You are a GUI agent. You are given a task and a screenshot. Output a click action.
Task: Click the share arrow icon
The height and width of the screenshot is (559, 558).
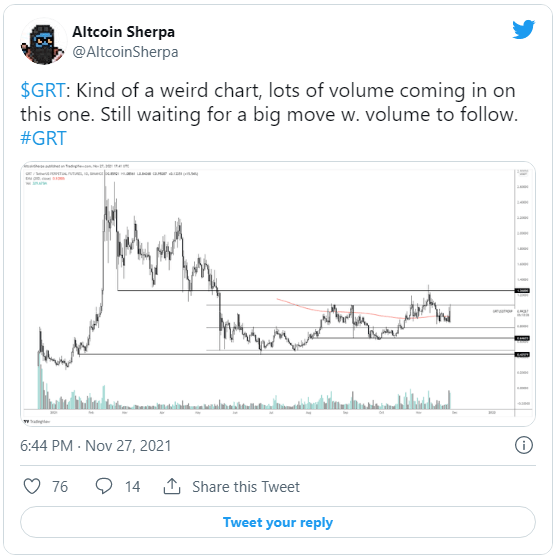click(x=172, y=486)
